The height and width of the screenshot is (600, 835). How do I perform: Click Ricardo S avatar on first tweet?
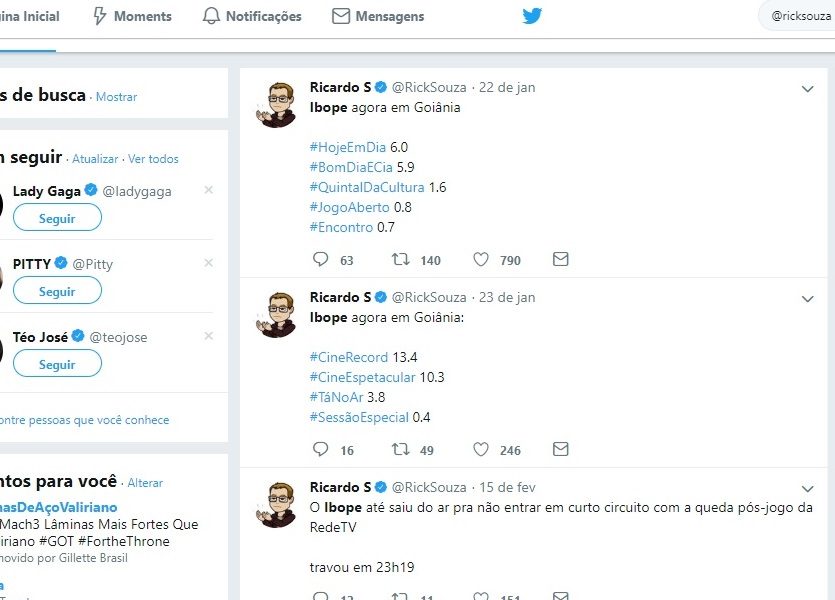279,104
